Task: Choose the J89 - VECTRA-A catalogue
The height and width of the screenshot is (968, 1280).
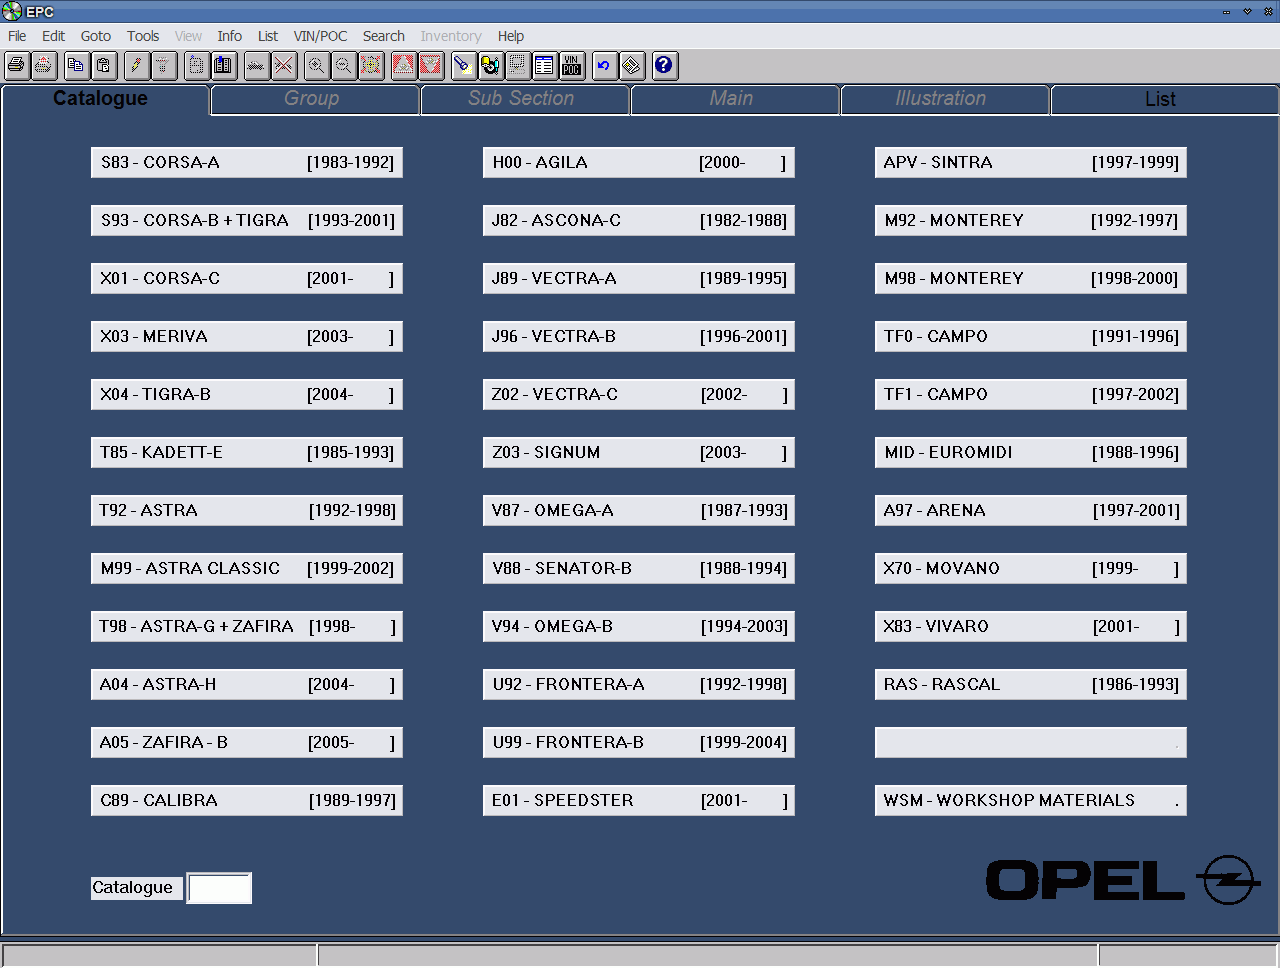Action: [639, 279]
